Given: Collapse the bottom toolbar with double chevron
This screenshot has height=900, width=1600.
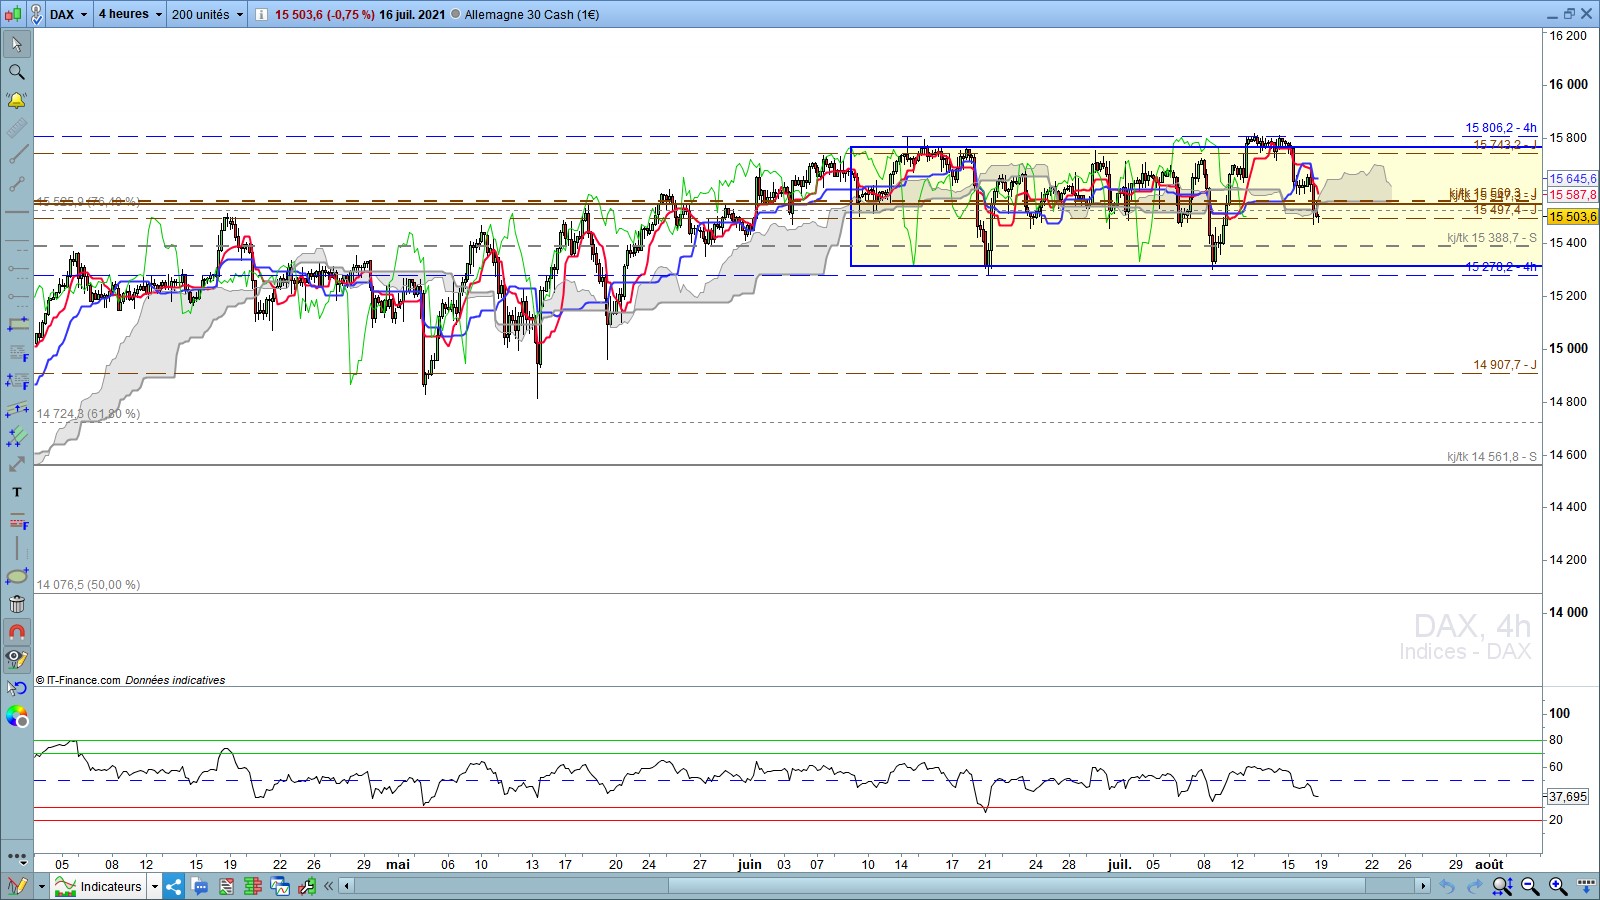Looking at the screenshot, I should click(328, 886).
